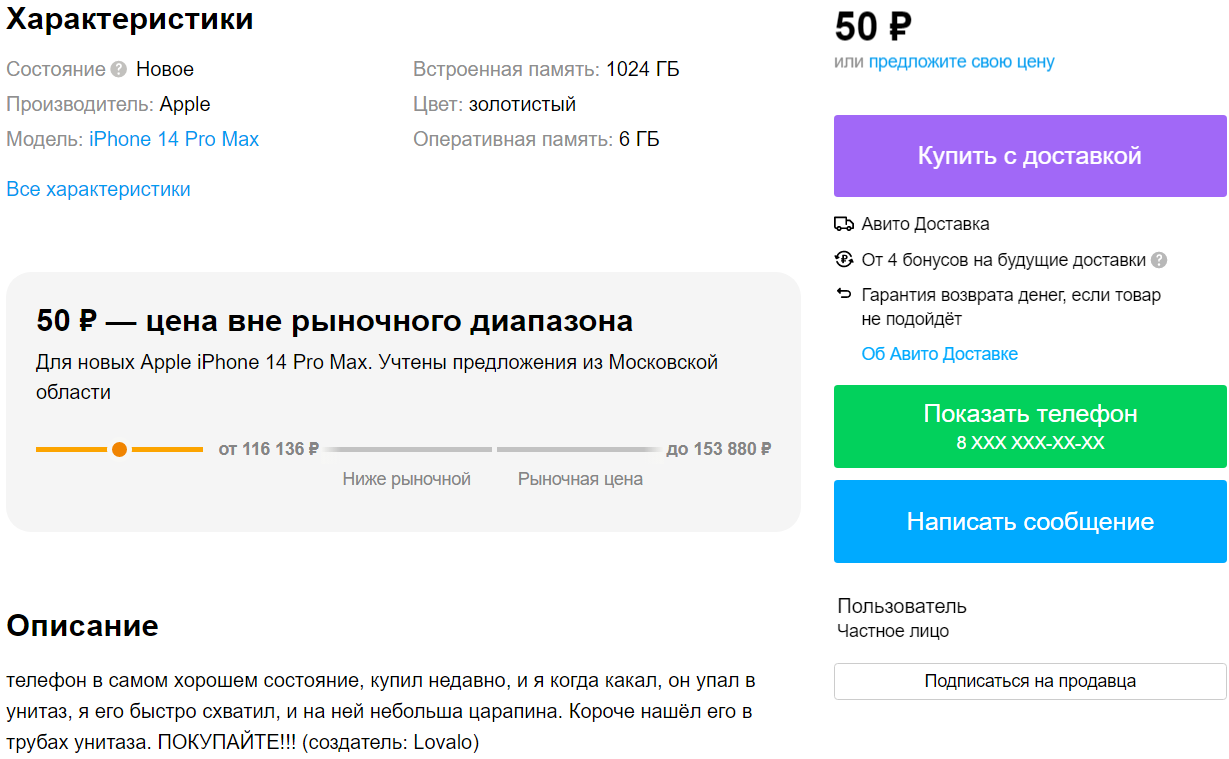Reveal the number with Показать телефон
The image size is (1229, 759).
[1030, 426]
